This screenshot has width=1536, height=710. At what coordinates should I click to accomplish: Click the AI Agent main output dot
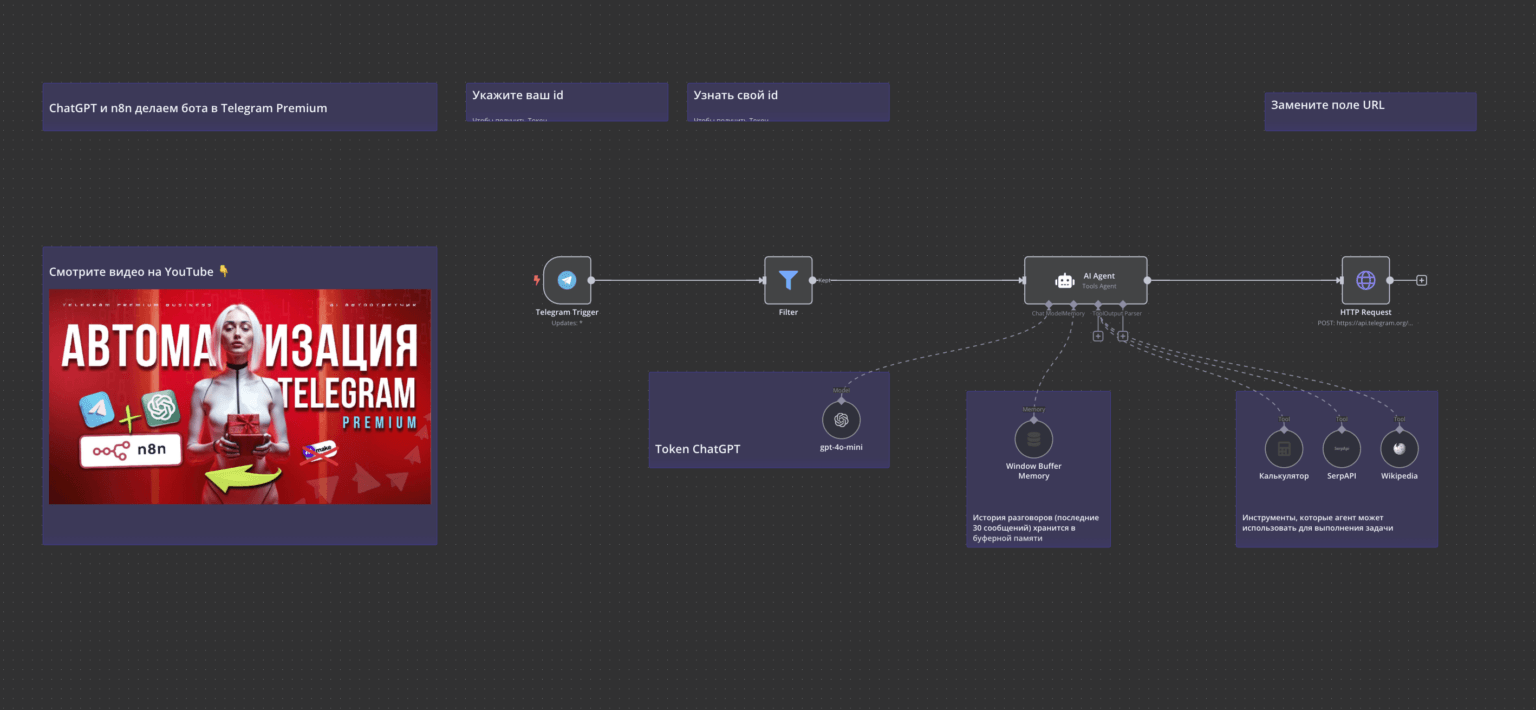pos(1148,280)
